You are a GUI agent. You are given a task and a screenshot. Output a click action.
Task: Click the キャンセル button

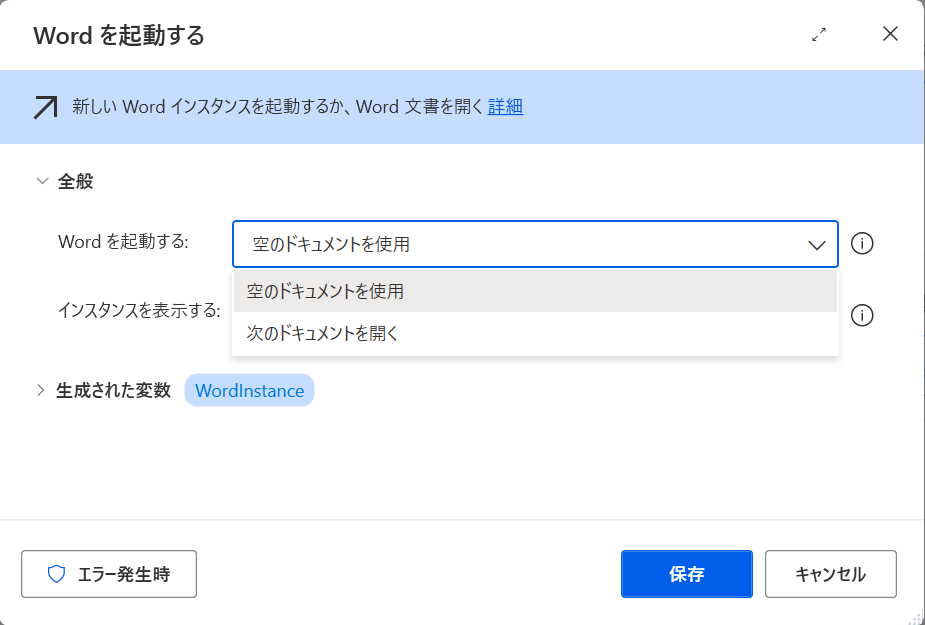[831, 574]
